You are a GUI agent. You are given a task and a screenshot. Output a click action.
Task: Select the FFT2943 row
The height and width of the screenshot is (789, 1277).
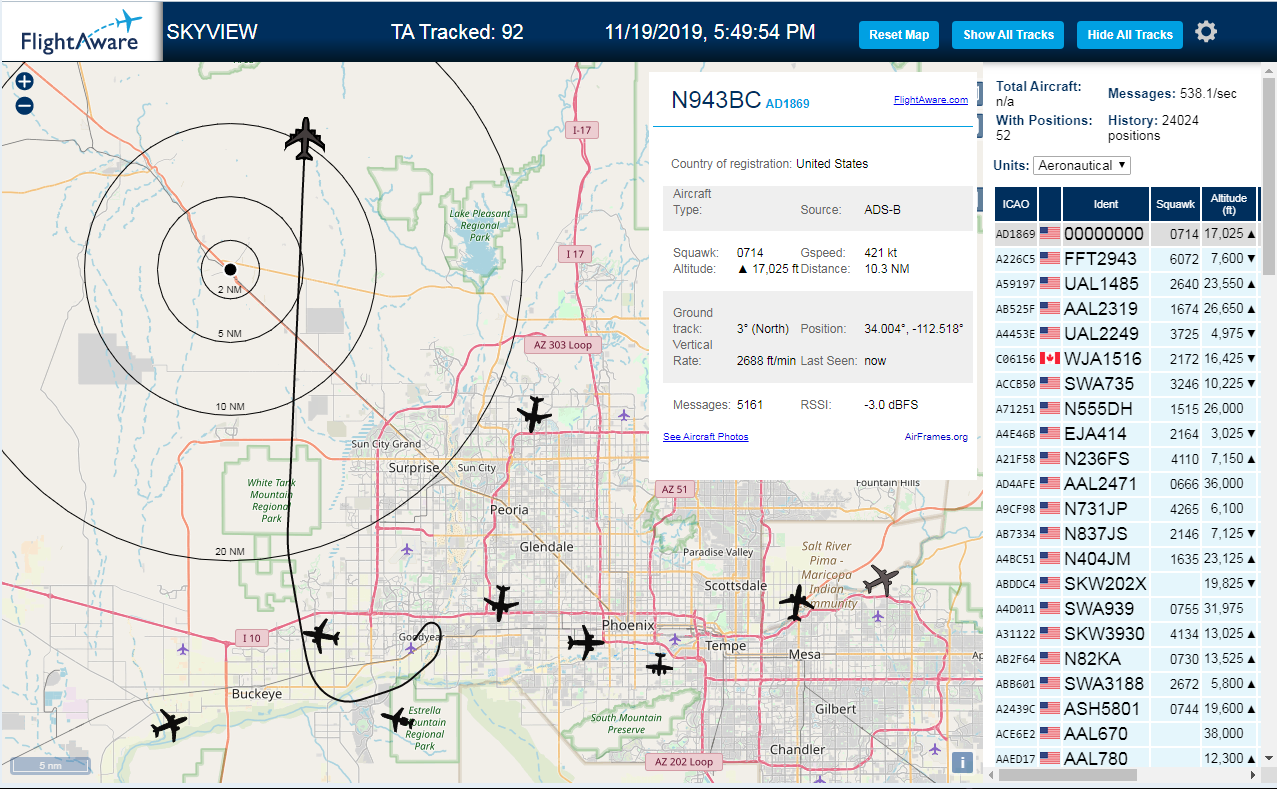pos(1125,258)
